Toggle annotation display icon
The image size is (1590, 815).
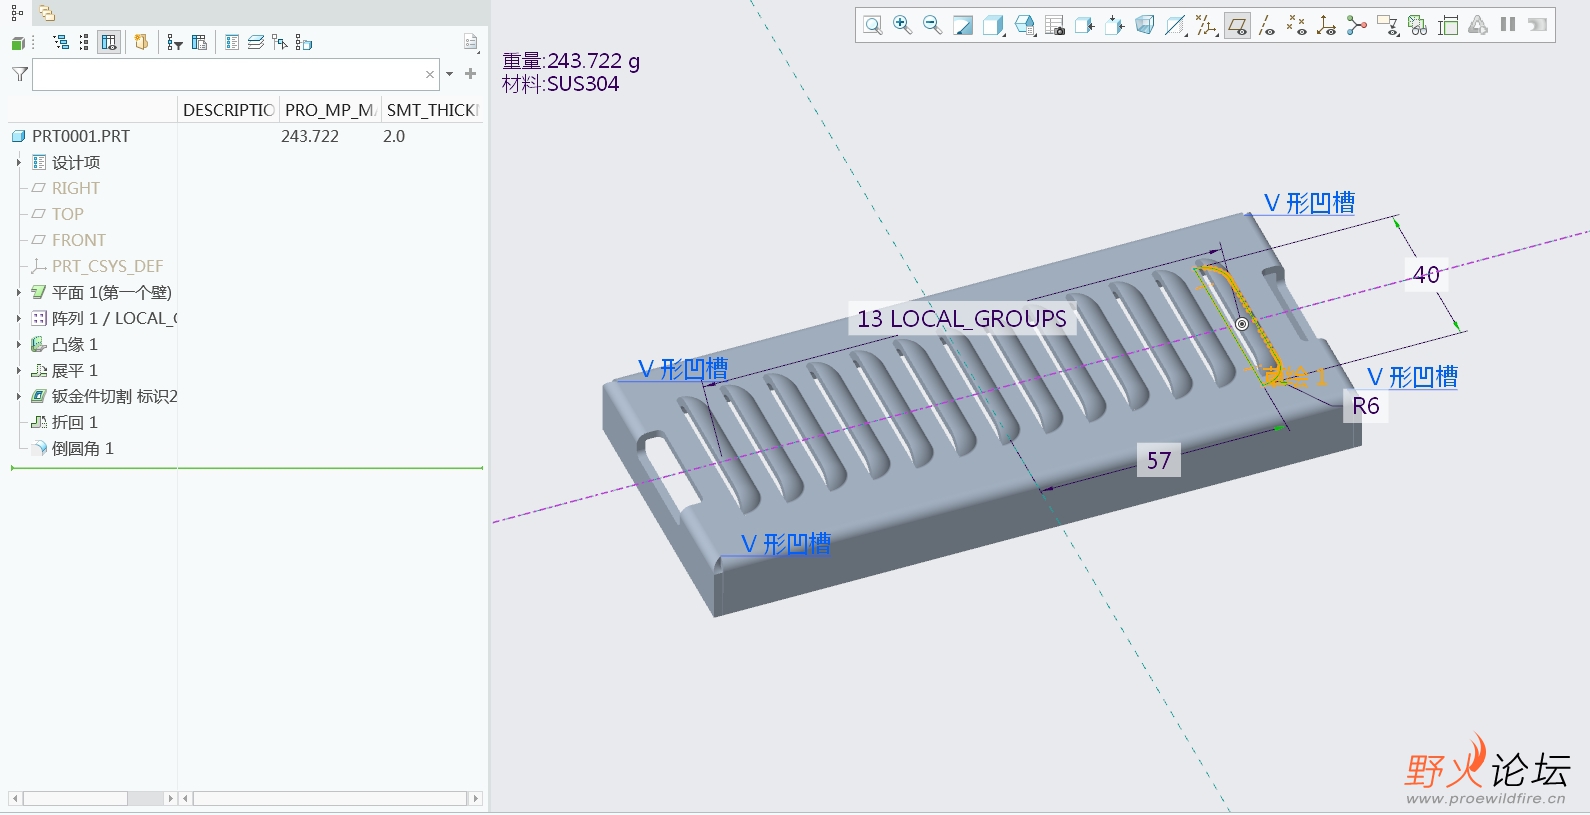coord(1387,26)
